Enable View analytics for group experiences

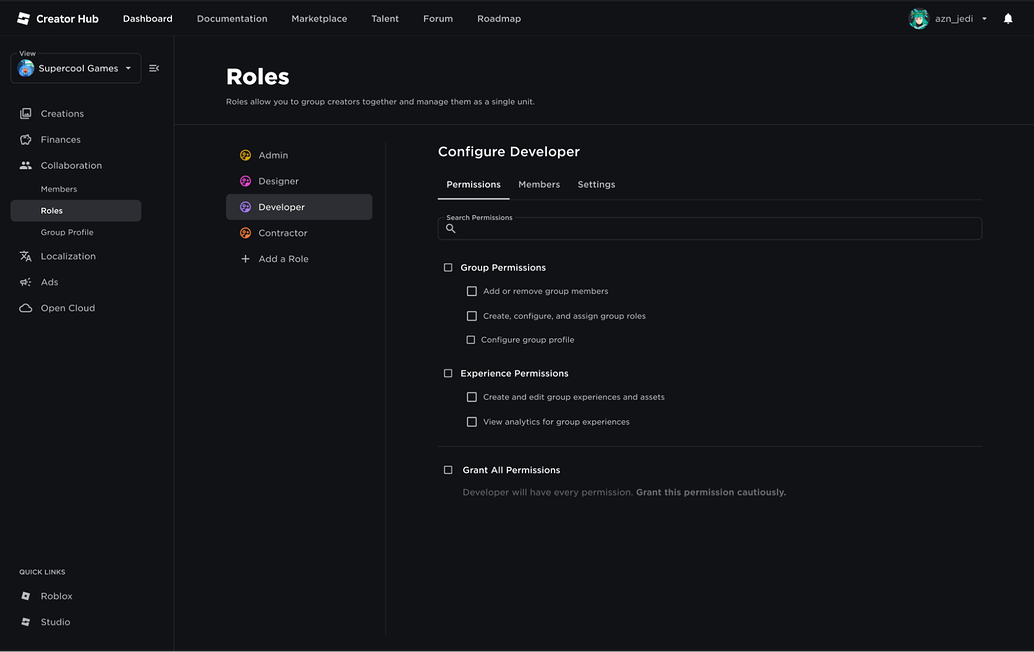click(471, 421)
